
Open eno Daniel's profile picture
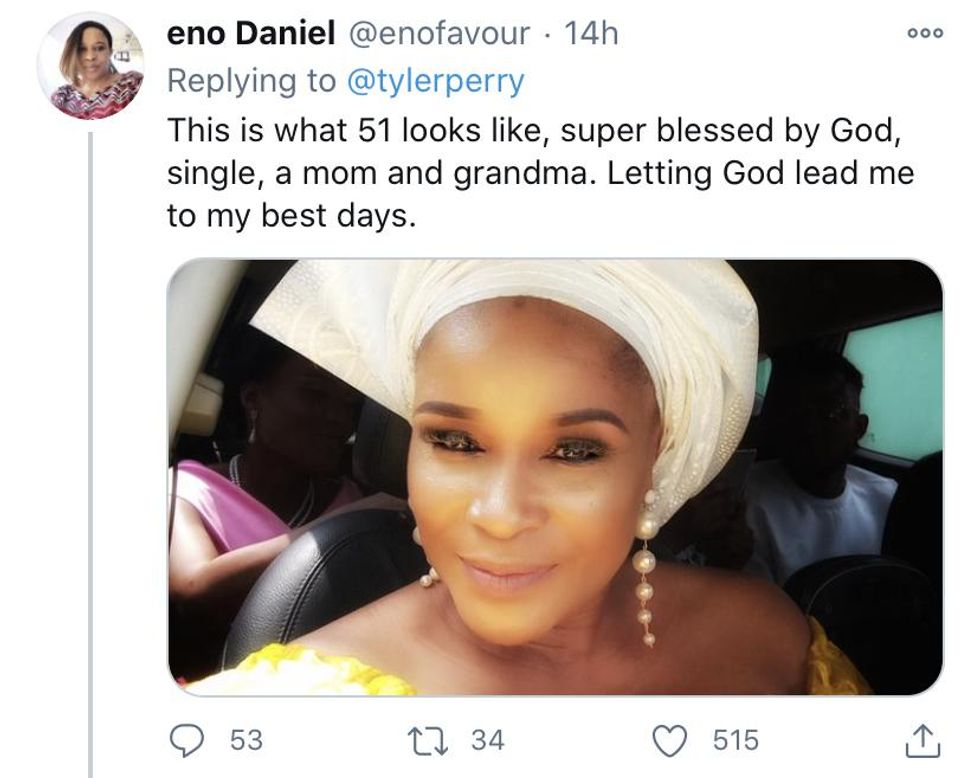coord(91,67)
